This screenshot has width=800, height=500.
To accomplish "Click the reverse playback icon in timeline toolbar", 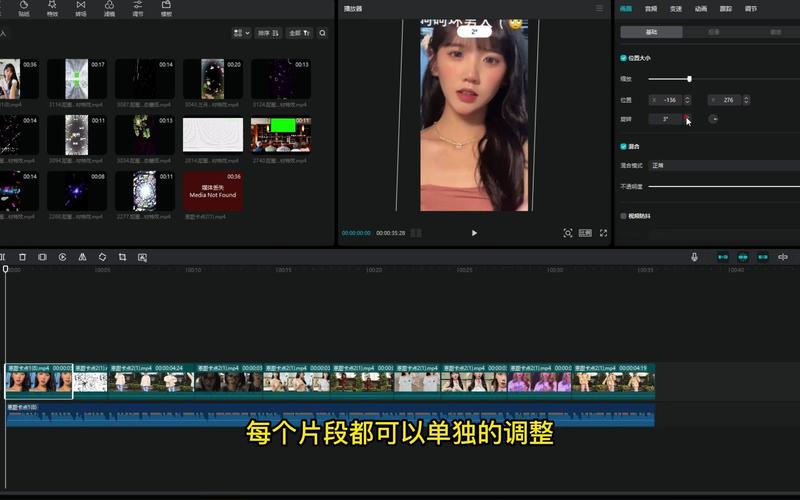I will coord(62,257).
